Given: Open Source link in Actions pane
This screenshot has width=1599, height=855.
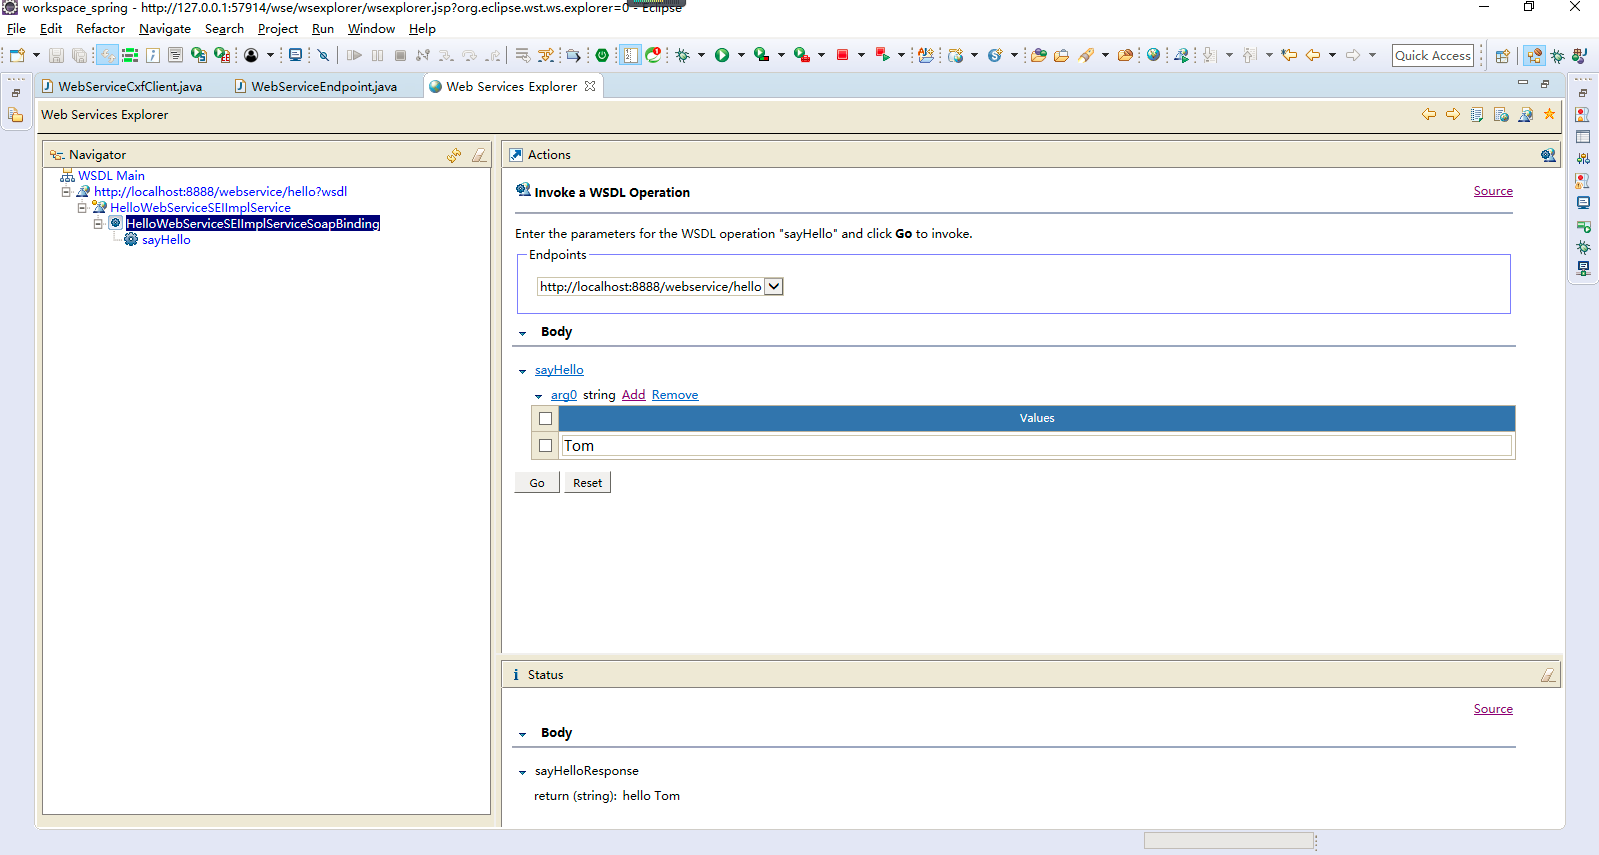Looking at the screenshot, I should [1493, 191].
